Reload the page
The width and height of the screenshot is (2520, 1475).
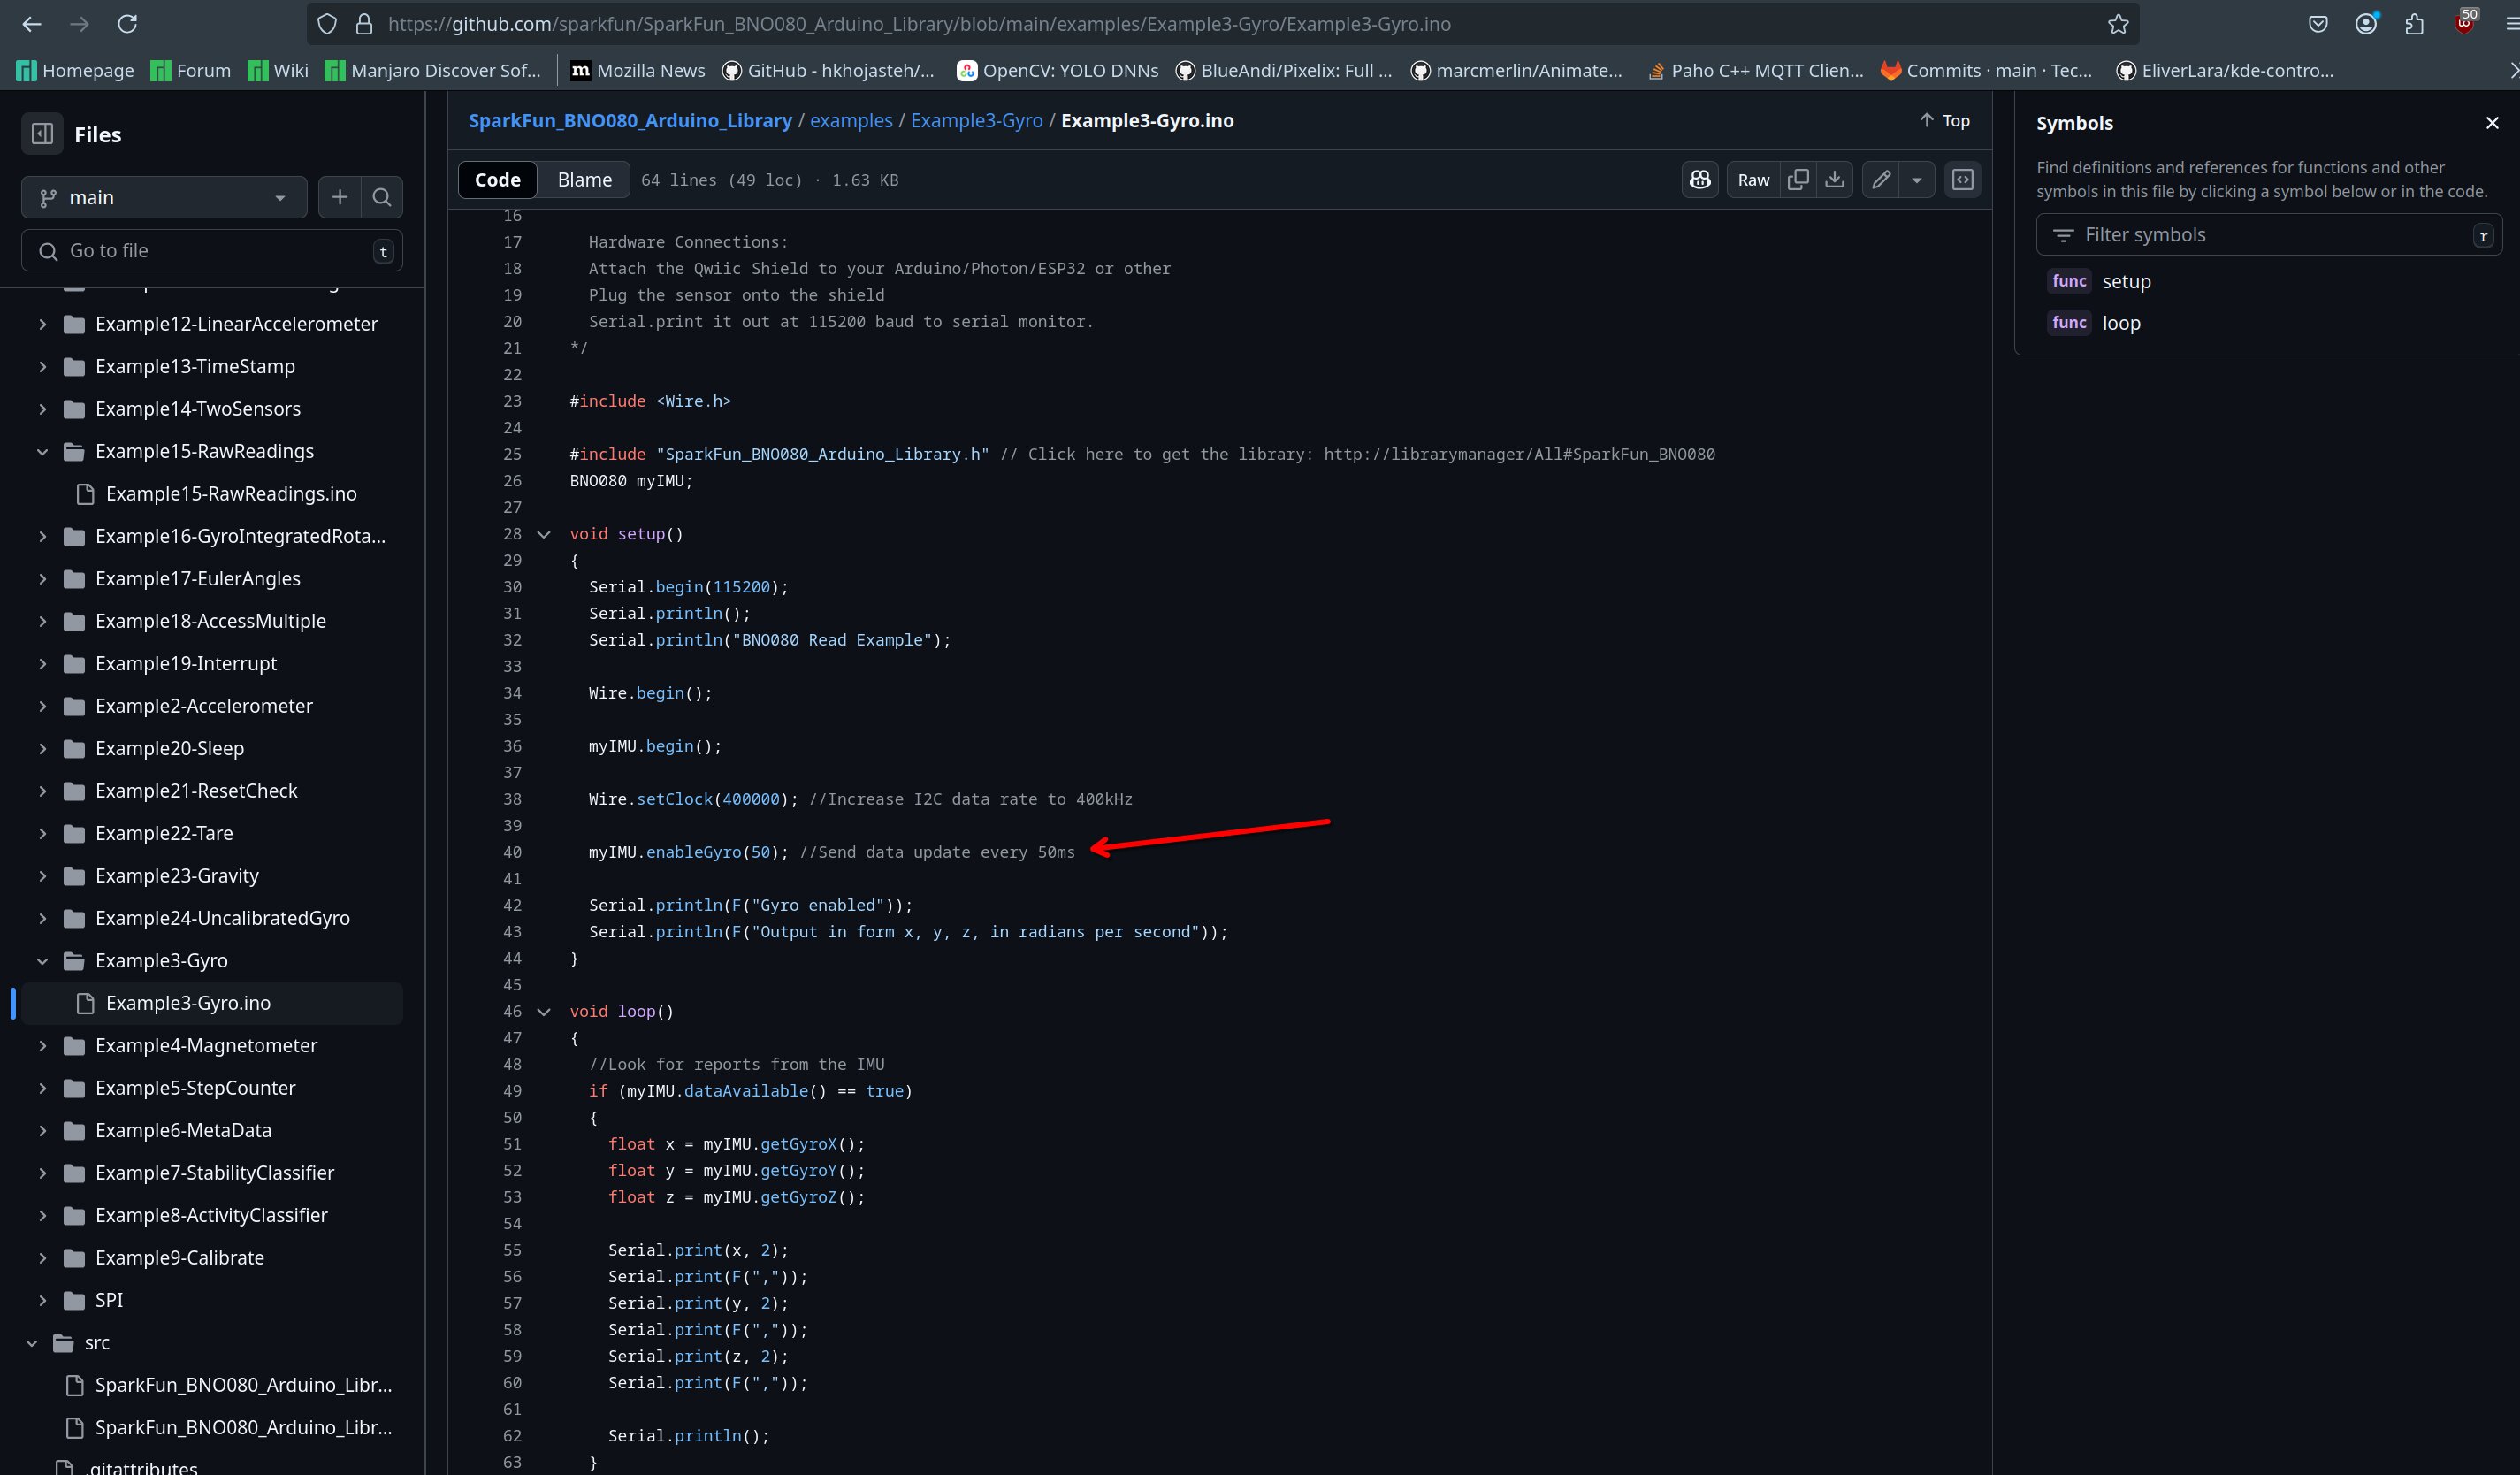coord(127,24)
